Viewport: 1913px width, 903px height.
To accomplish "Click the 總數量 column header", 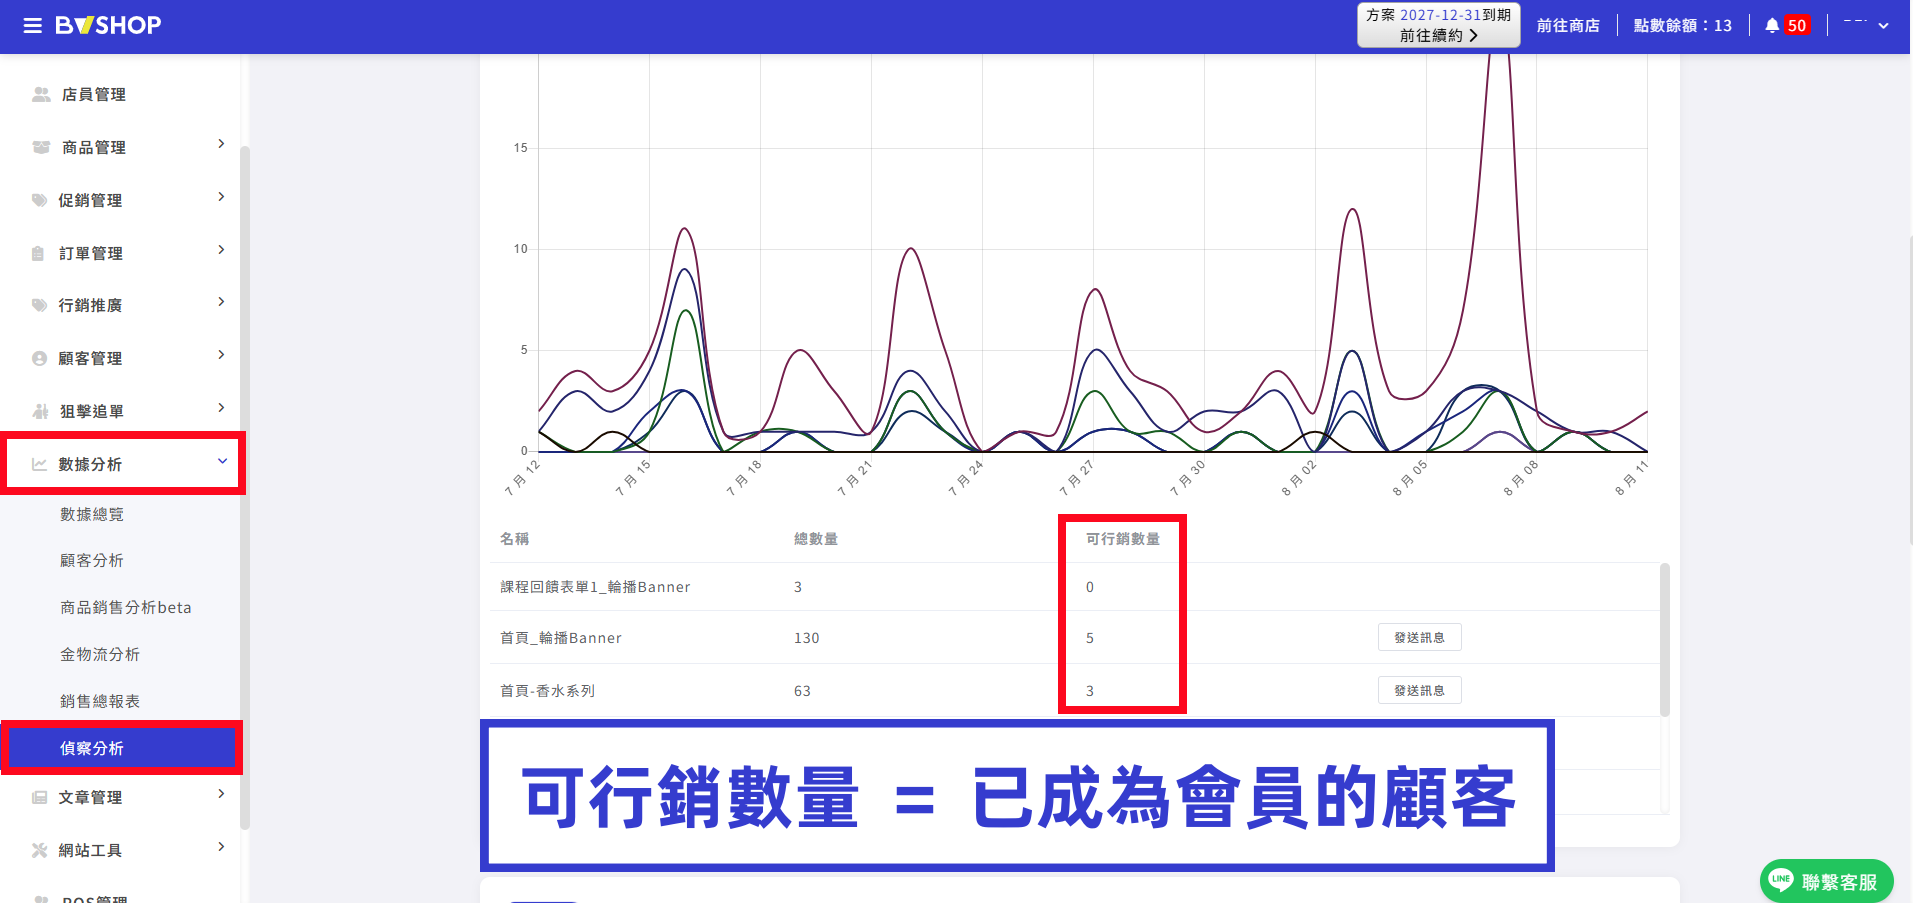I will (x=816, y=539).
